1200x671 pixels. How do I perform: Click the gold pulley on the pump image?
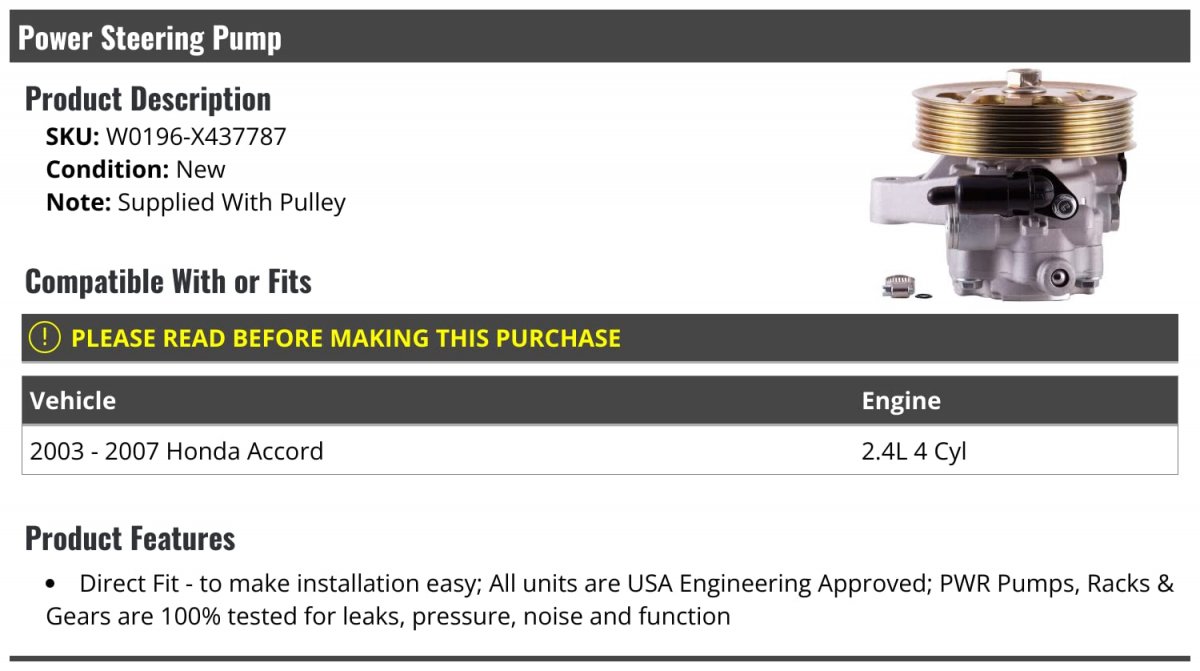[1024, 118]
